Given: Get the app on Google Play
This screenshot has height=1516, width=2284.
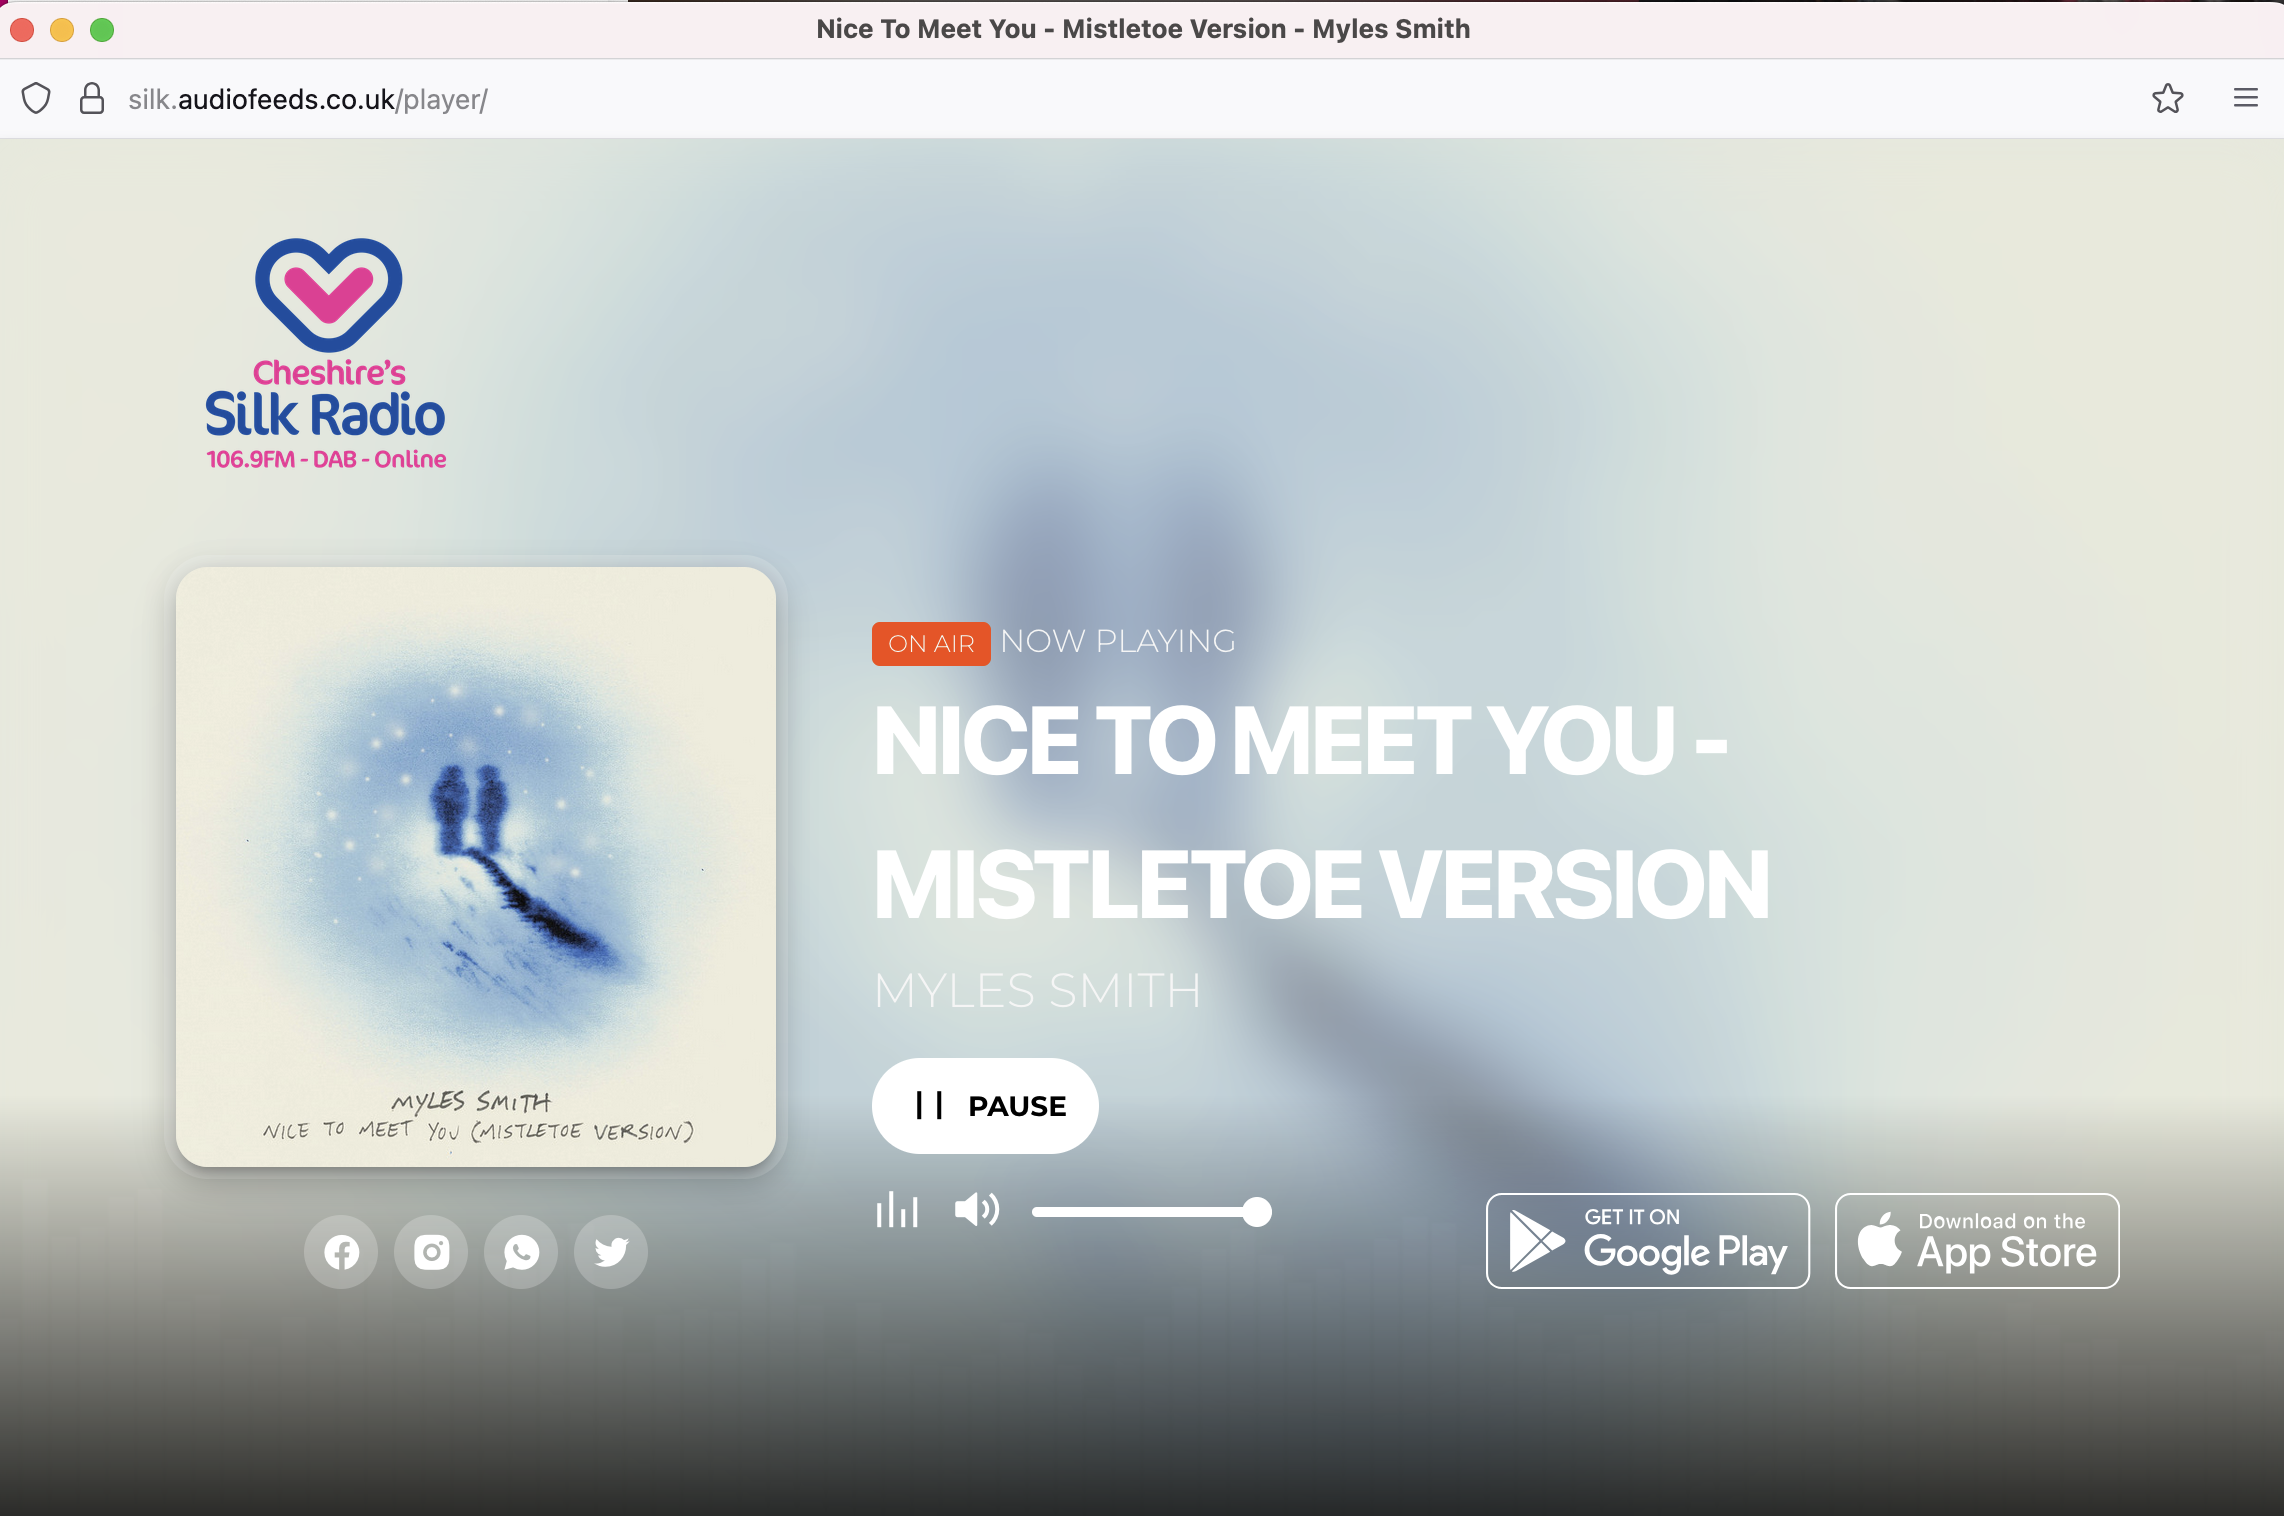Looking at the screenshot, I should (x=1648, y=1241).
